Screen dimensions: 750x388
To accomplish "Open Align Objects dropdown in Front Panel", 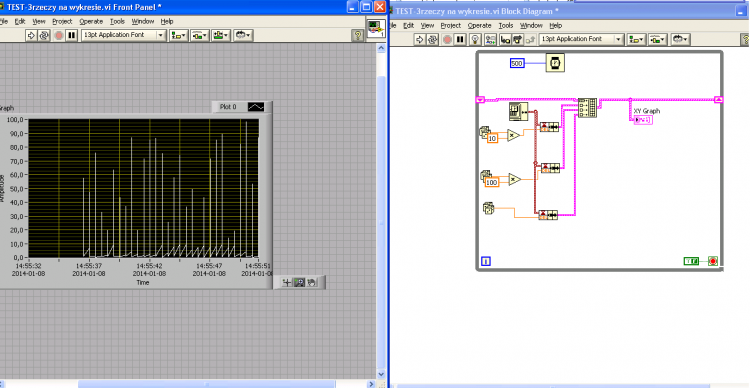I will (x=178, y=35).
